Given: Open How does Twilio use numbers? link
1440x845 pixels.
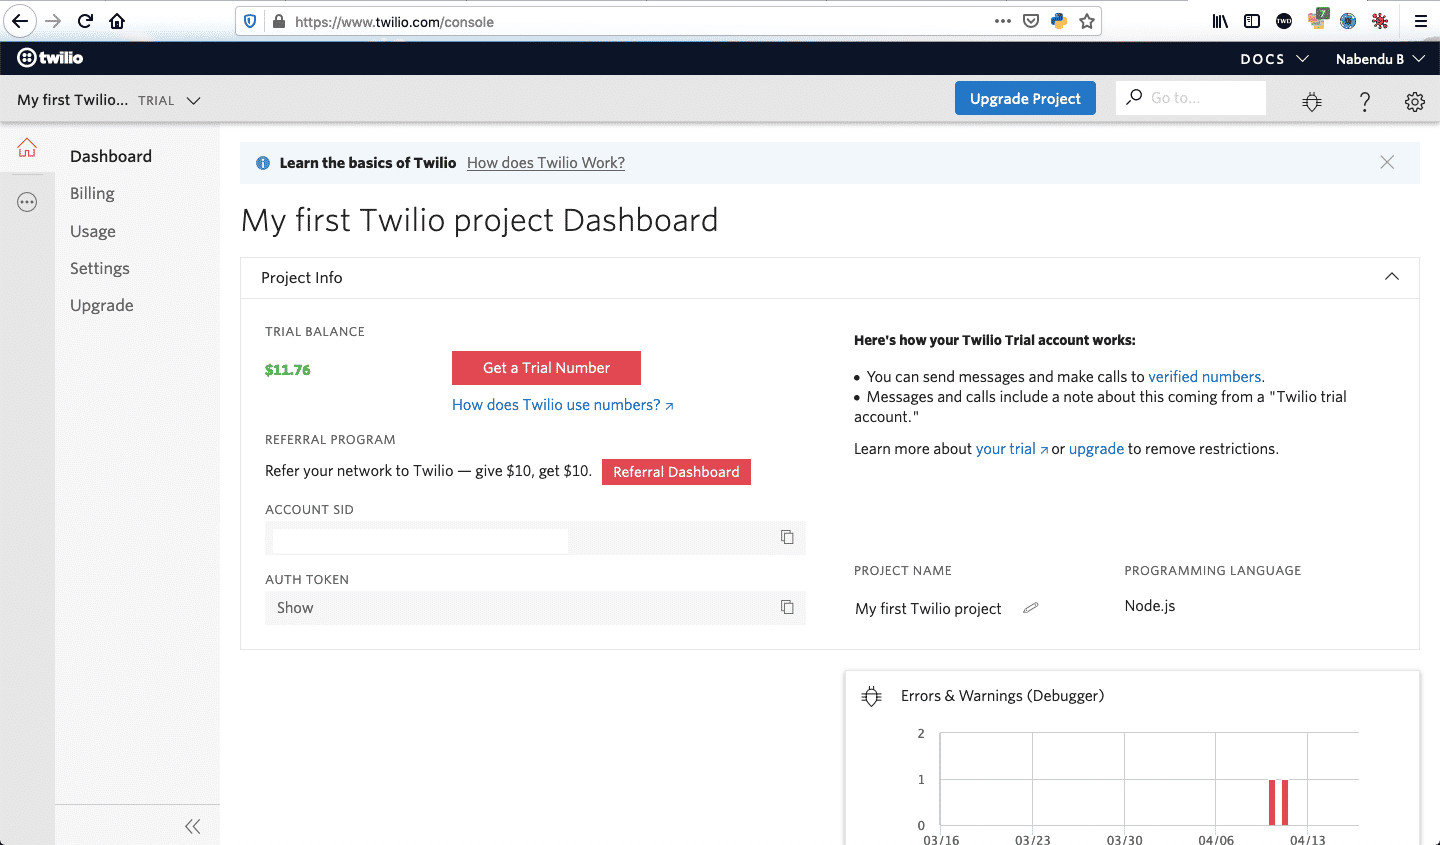Looking at the screenshot, I should tap(563, 405).
